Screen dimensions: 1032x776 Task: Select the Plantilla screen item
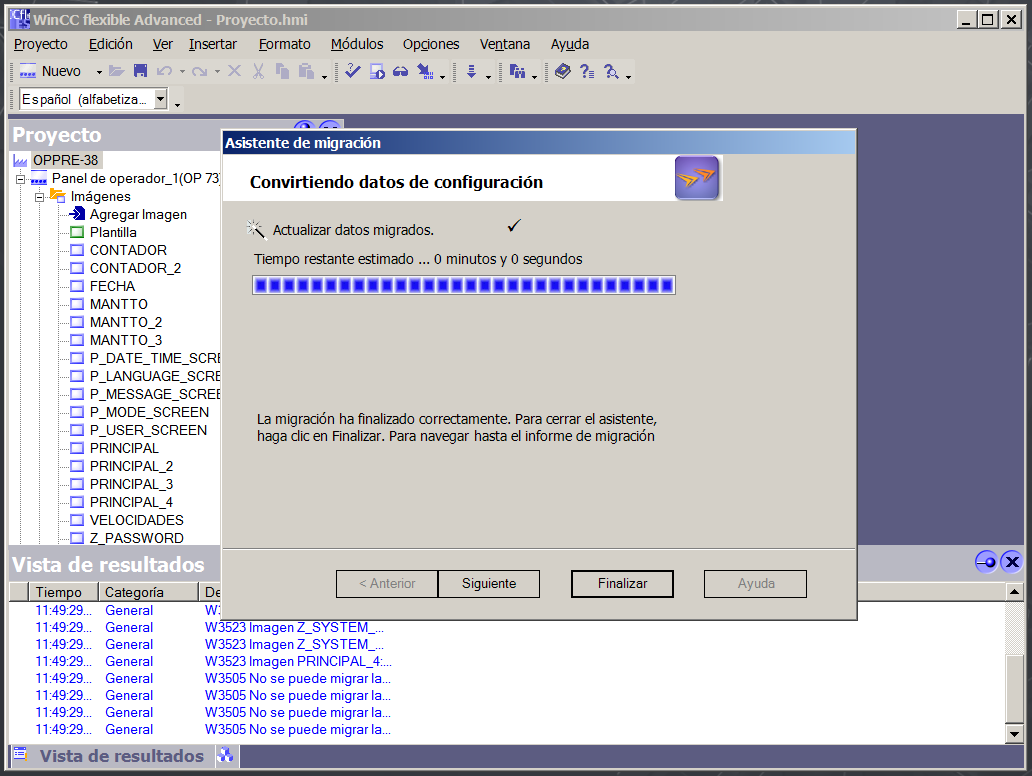pos(113,232)
